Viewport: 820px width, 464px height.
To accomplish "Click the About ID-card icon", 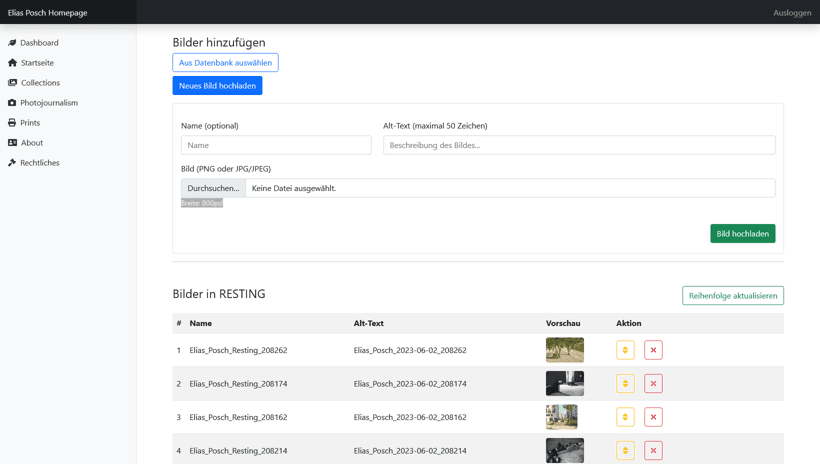I will tap(12, 143).
